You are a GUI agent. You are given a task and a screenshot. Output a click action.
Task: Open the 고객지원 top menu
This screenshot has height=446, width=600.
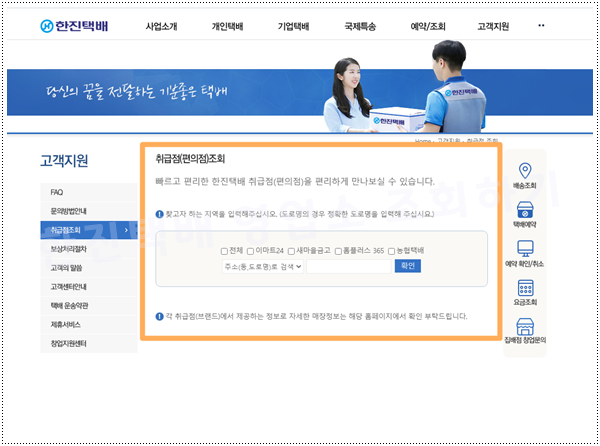pyautogui.click(x=493, y=26)
